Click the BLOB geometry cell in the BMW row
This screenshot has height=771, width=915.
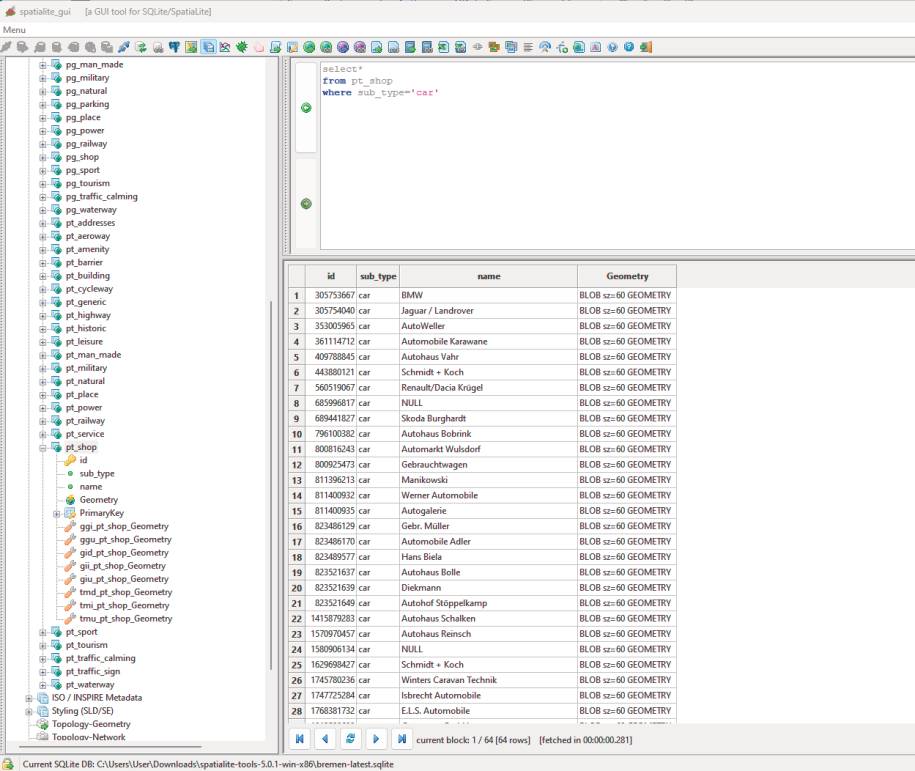pos(627,295)
